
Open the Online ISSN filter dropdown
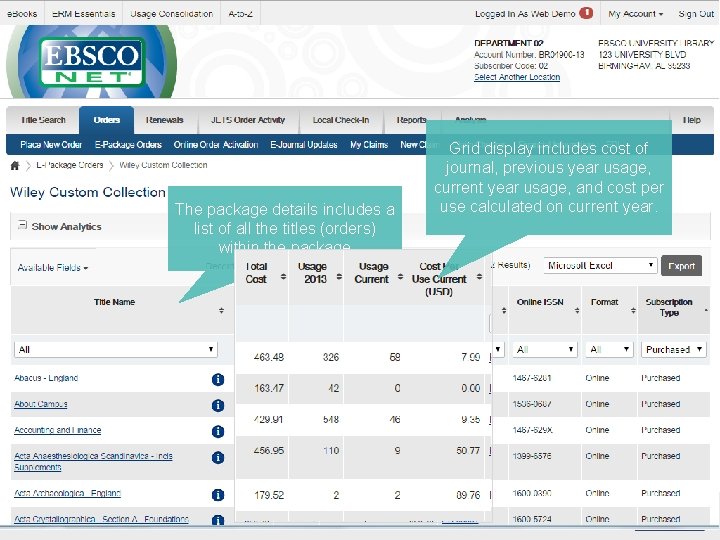click(x=545, y=349)
